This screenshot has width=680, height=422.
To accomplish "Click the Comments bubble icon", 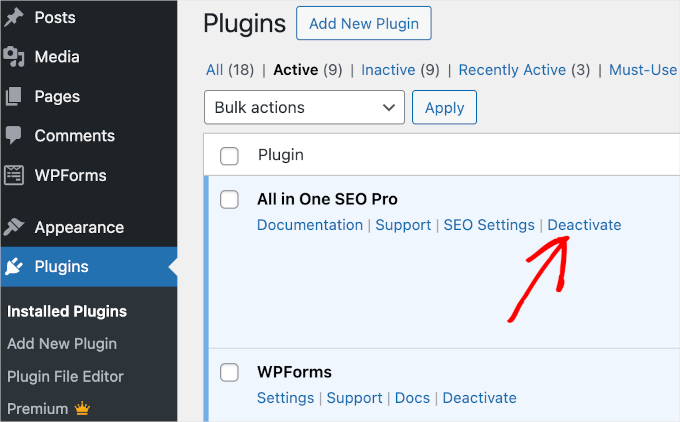I will coord(14,136).
